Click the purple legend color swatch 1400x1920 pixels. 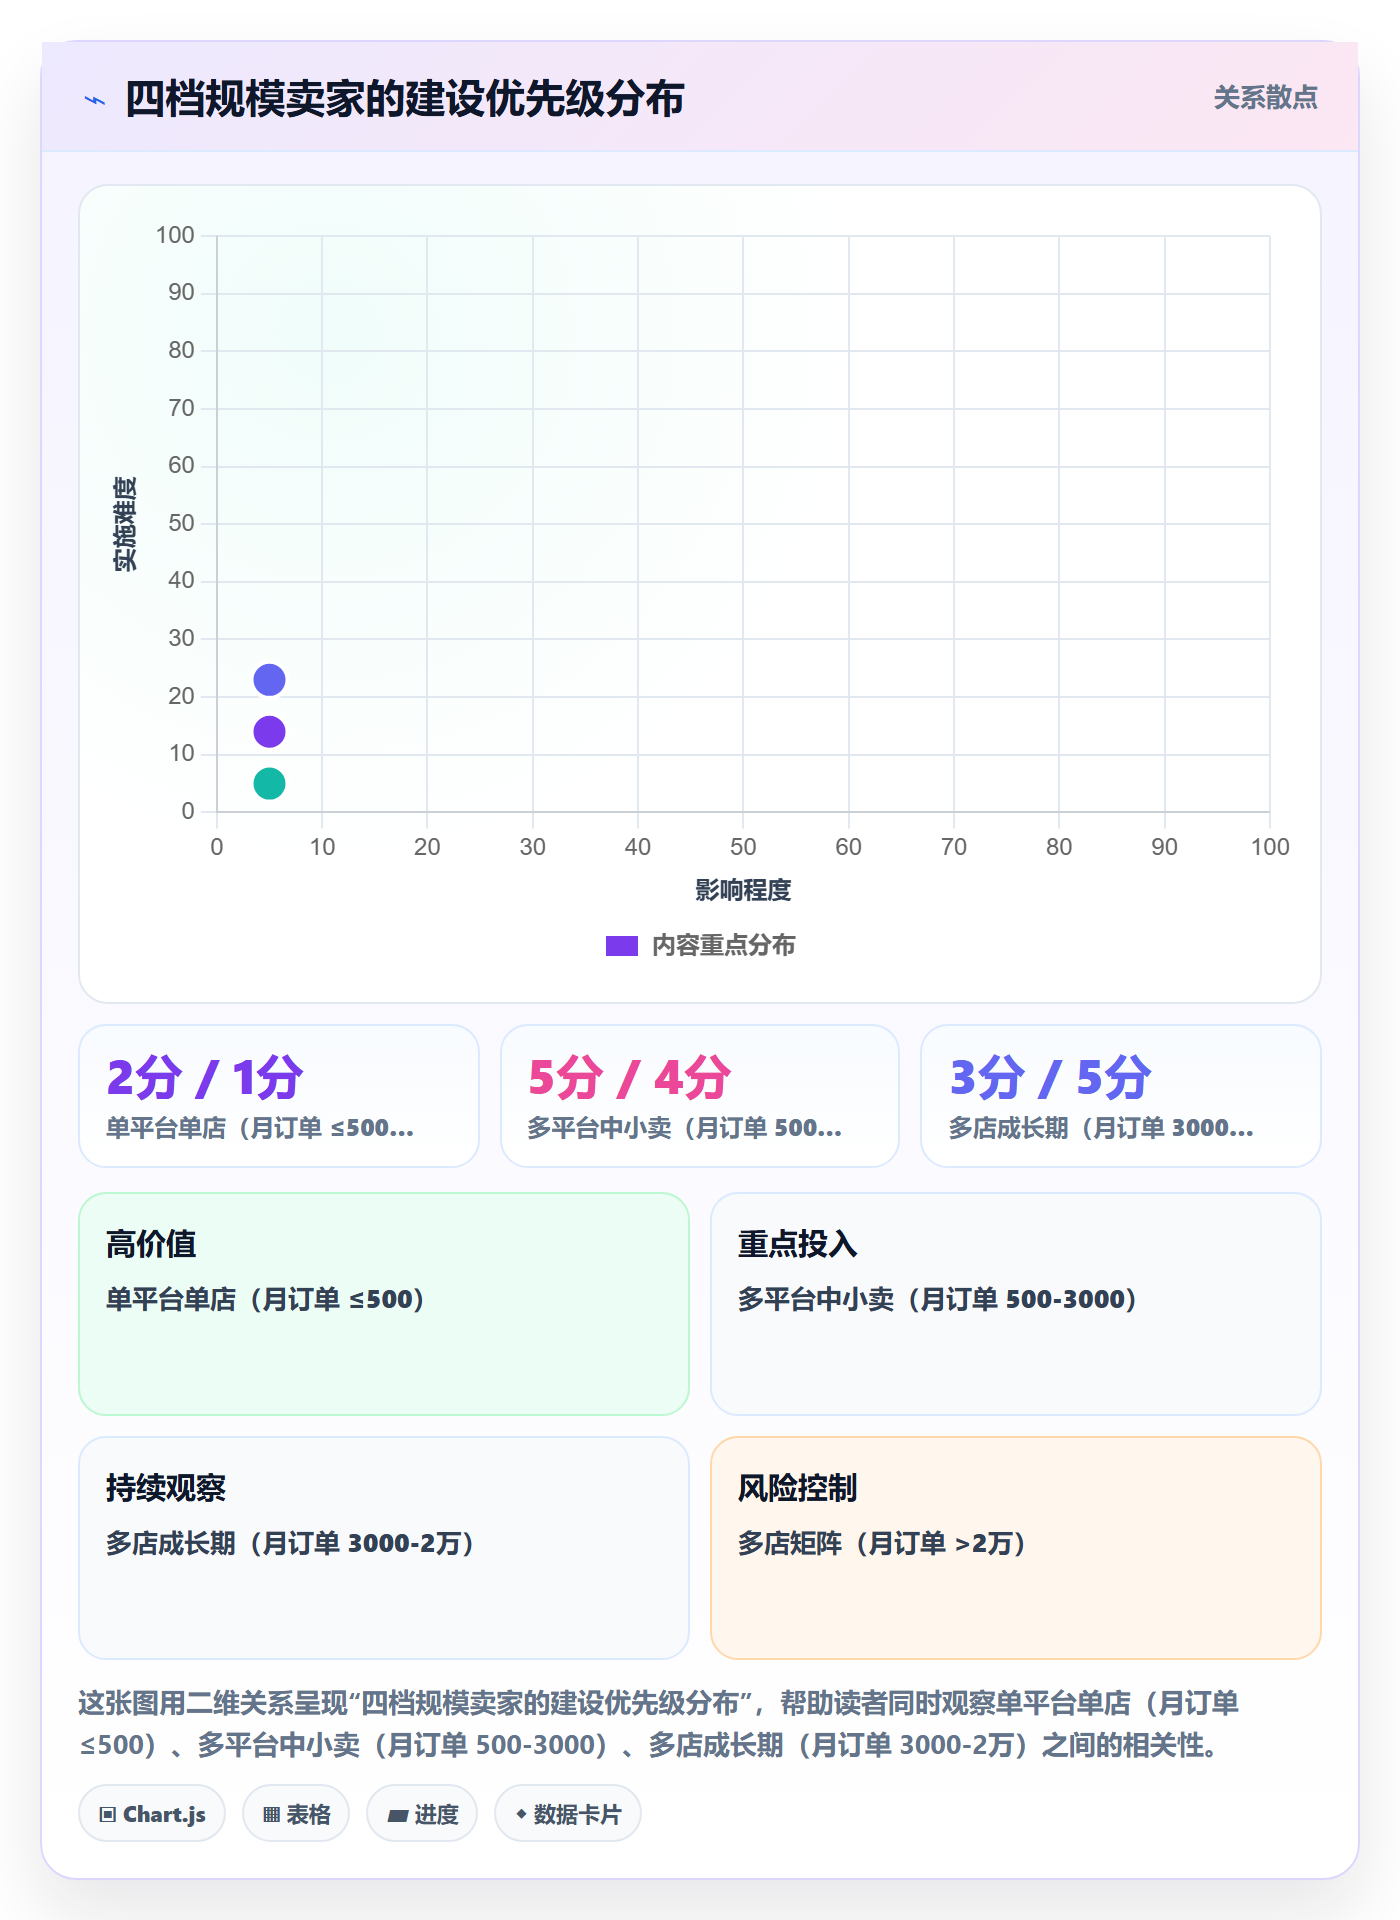[x=622, y=946]
